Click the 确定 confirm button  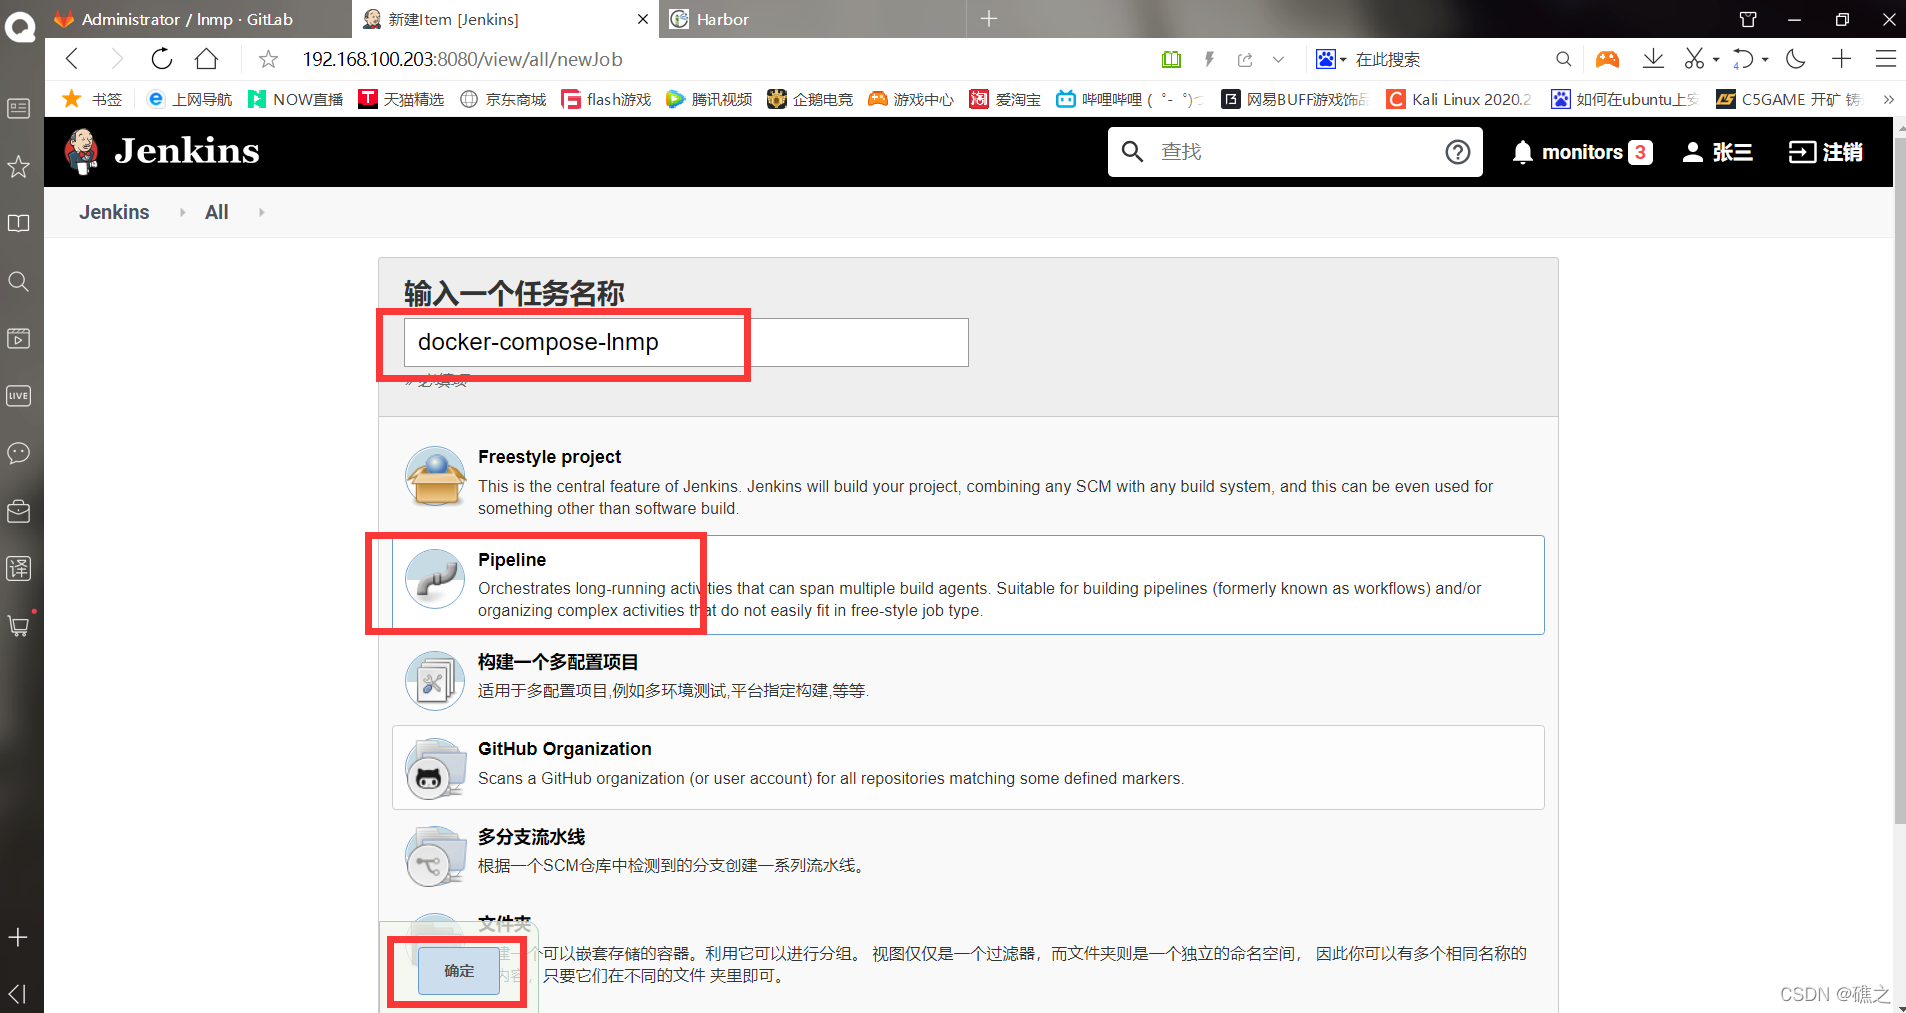459,971
